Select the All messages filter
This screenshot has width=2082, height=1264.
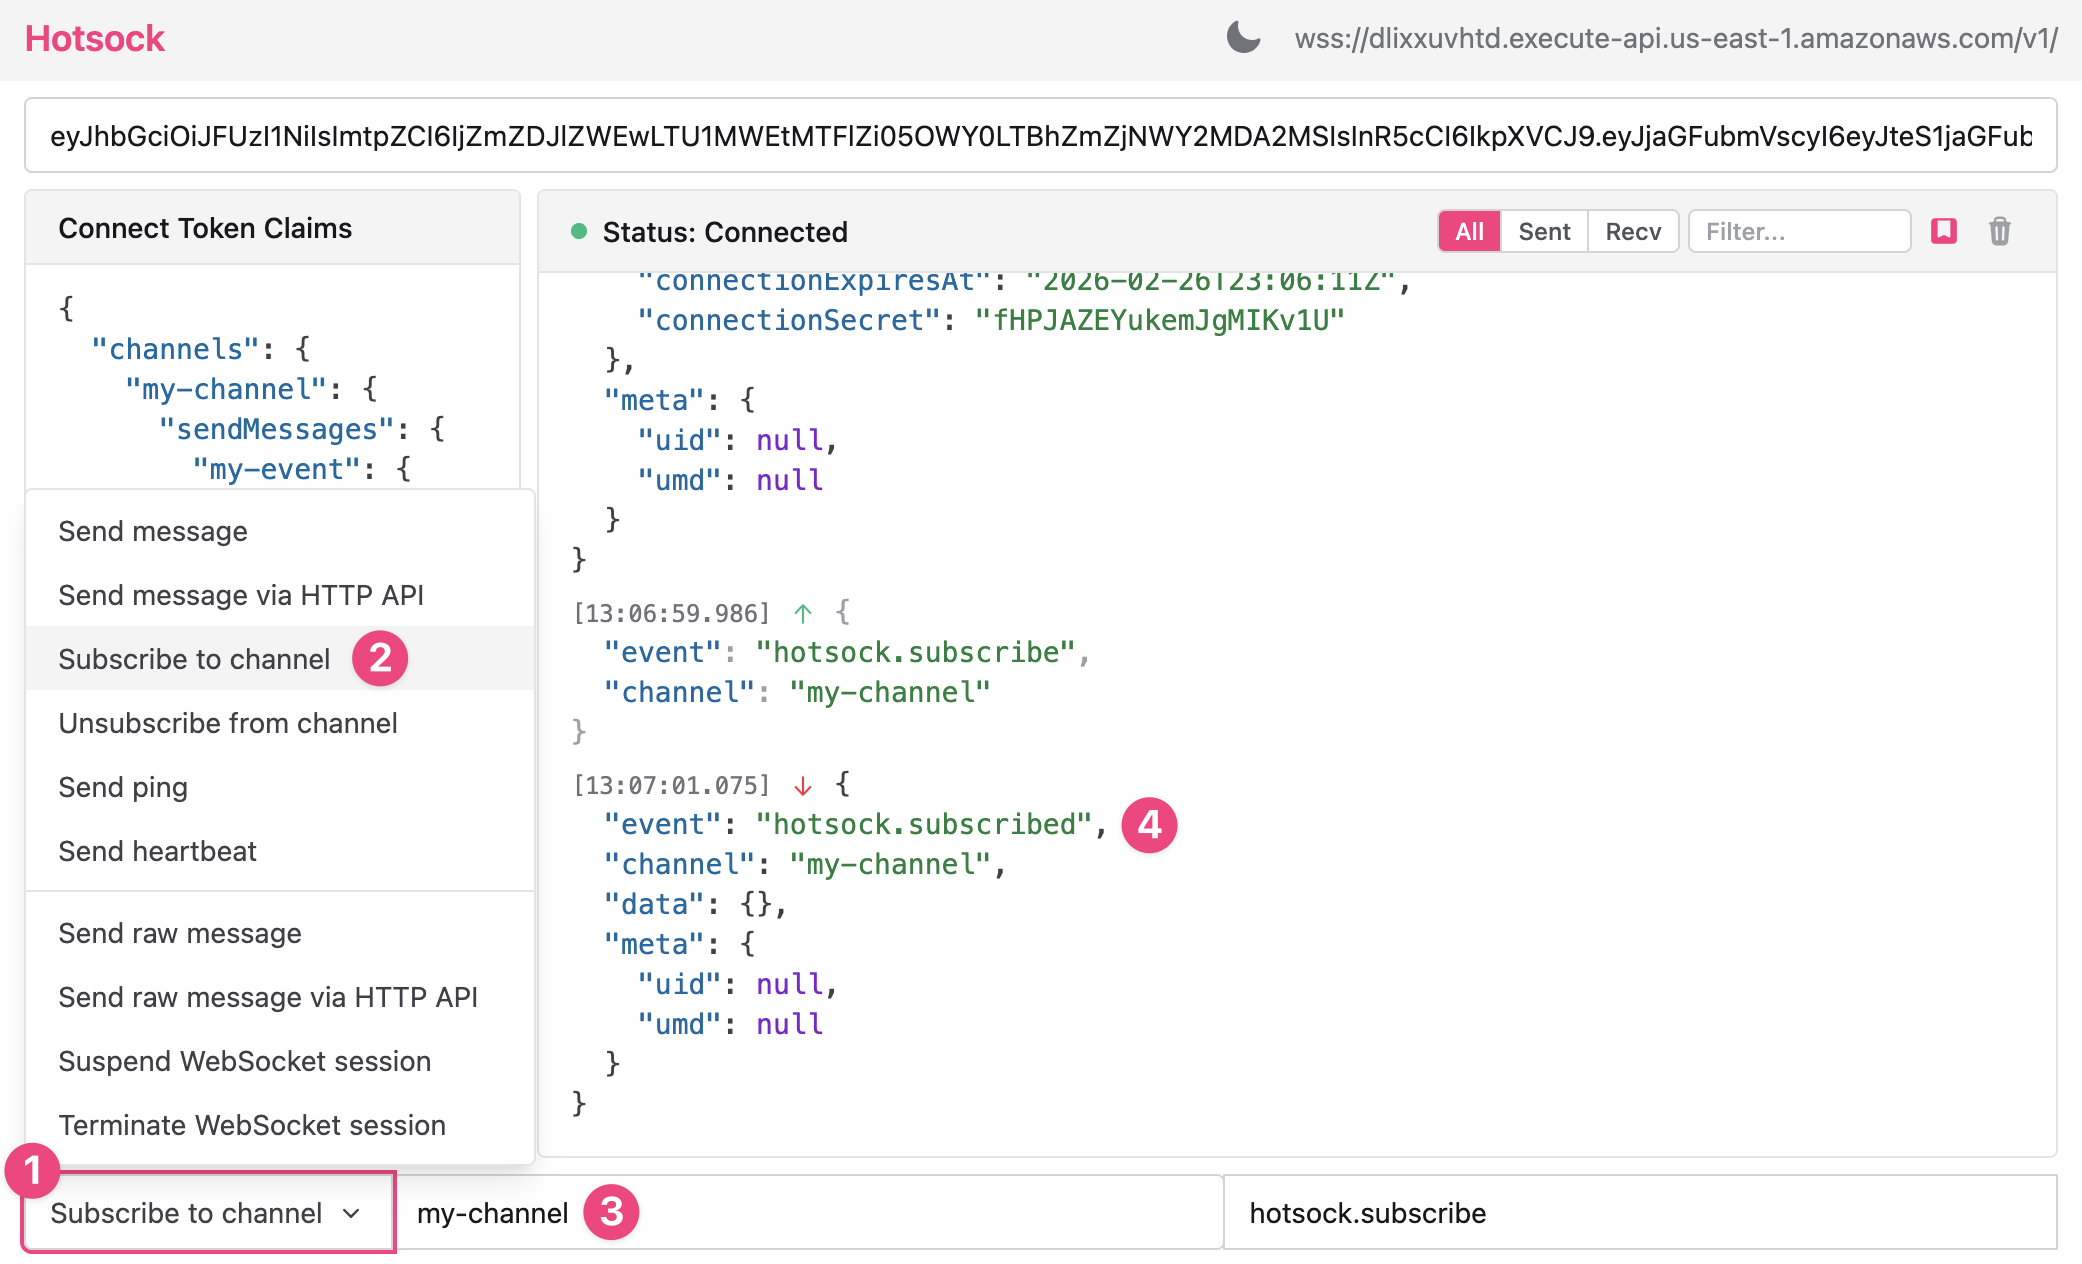coord(1468,231)
